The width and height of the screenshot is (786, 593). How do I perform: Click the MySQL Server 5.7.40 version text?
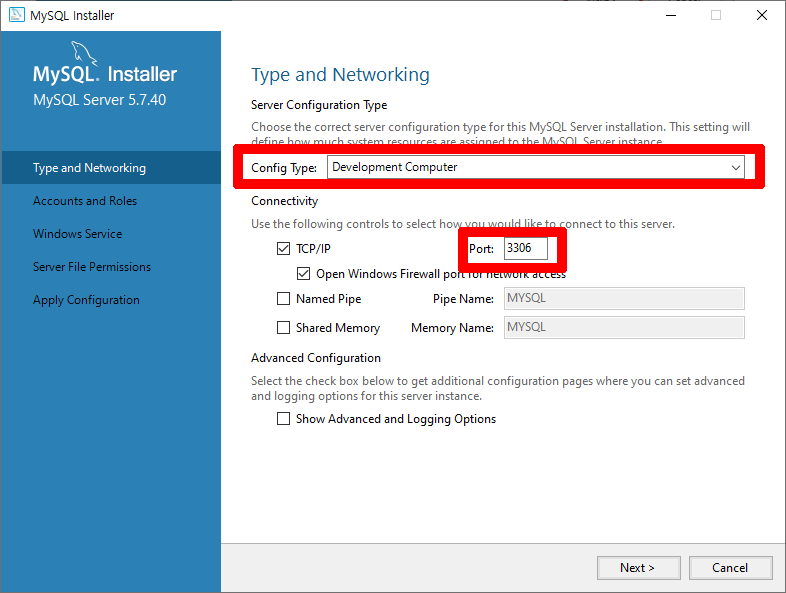pos(99,100)
